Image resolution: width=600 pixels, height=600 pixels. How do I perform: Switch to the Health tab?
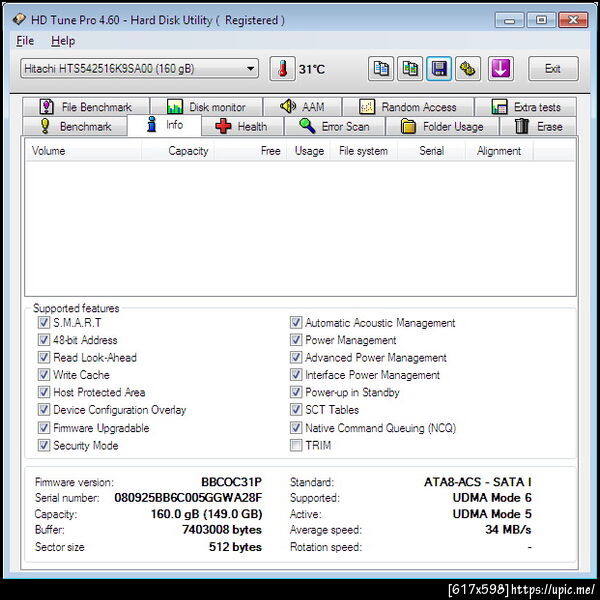click(x=242, y=126)
